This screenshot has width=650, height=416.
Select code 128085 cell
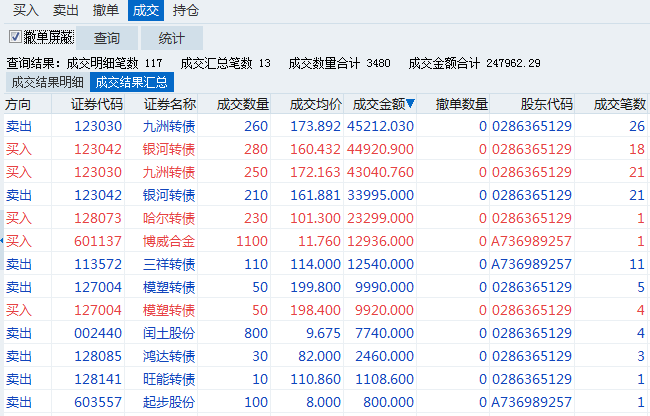98,356
